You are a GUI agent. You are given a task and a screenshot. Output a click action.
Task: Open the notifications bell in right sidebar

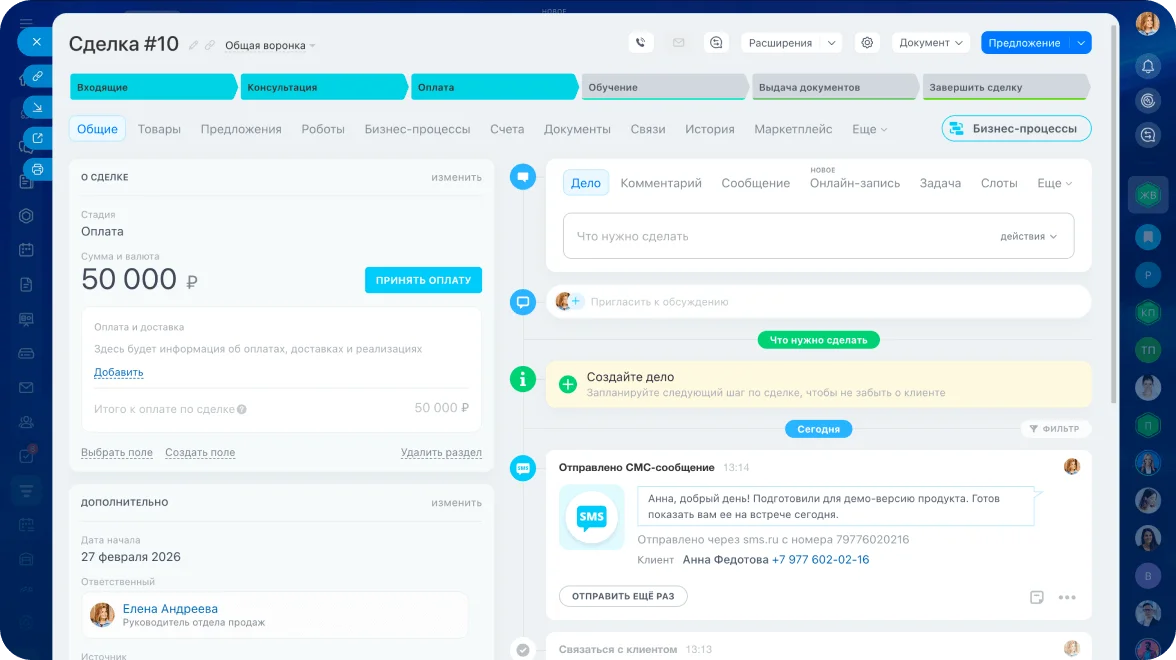coord(1148,66)
